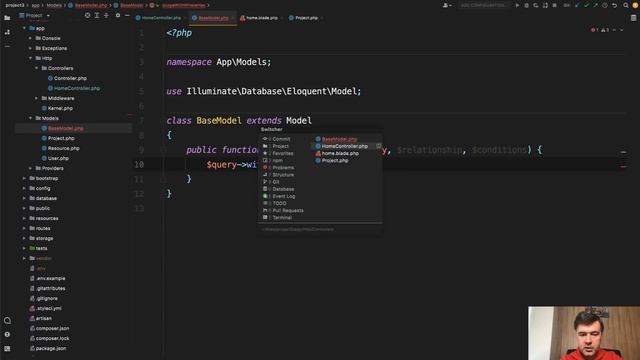Viewport: 640px width, 360px height.
Task: Click the red error count indicator
Action: coord(594,30)
